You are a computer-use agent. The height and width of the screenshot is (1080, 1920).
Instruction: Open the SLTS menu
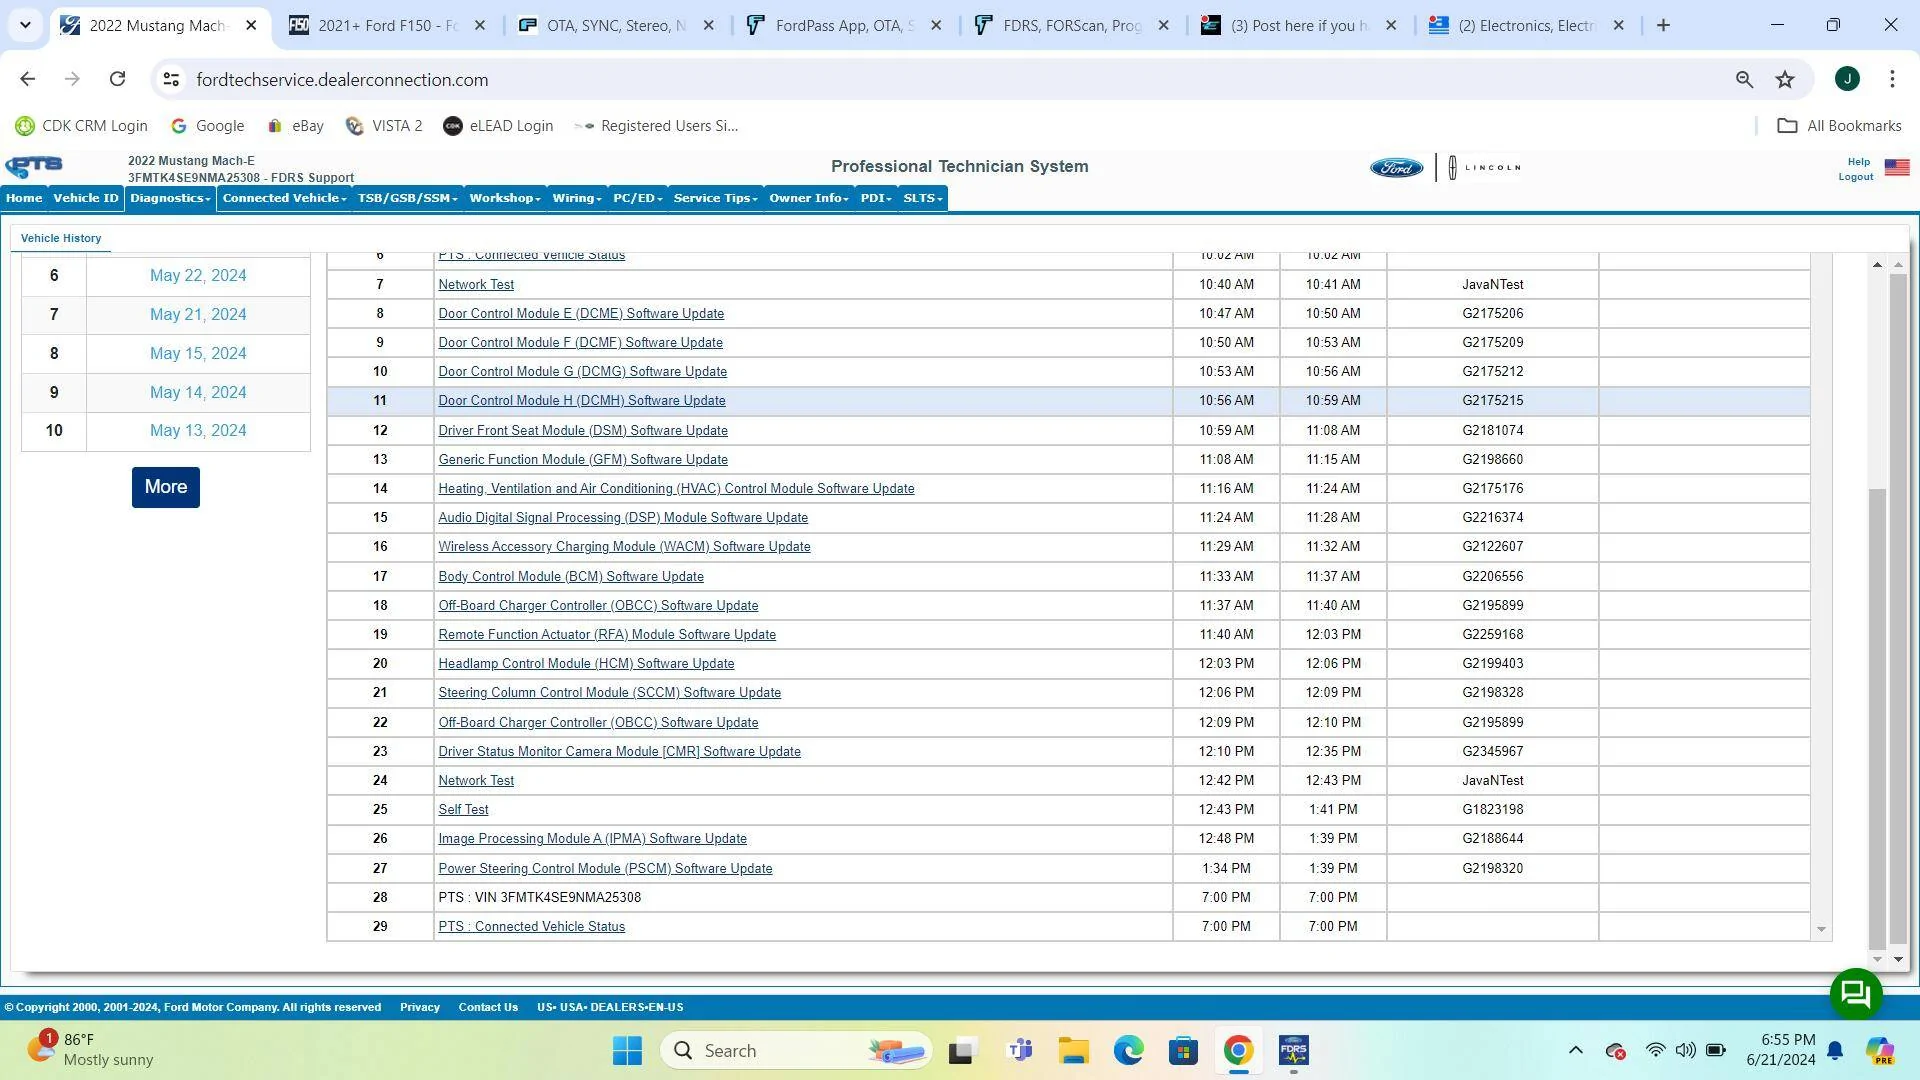point(922,198)
